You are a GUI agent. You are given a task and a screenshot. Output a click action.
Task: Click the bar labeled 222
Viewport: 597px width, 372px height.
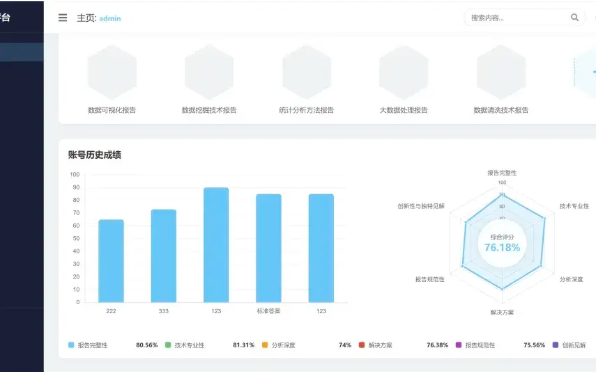[x=111, y=261]
